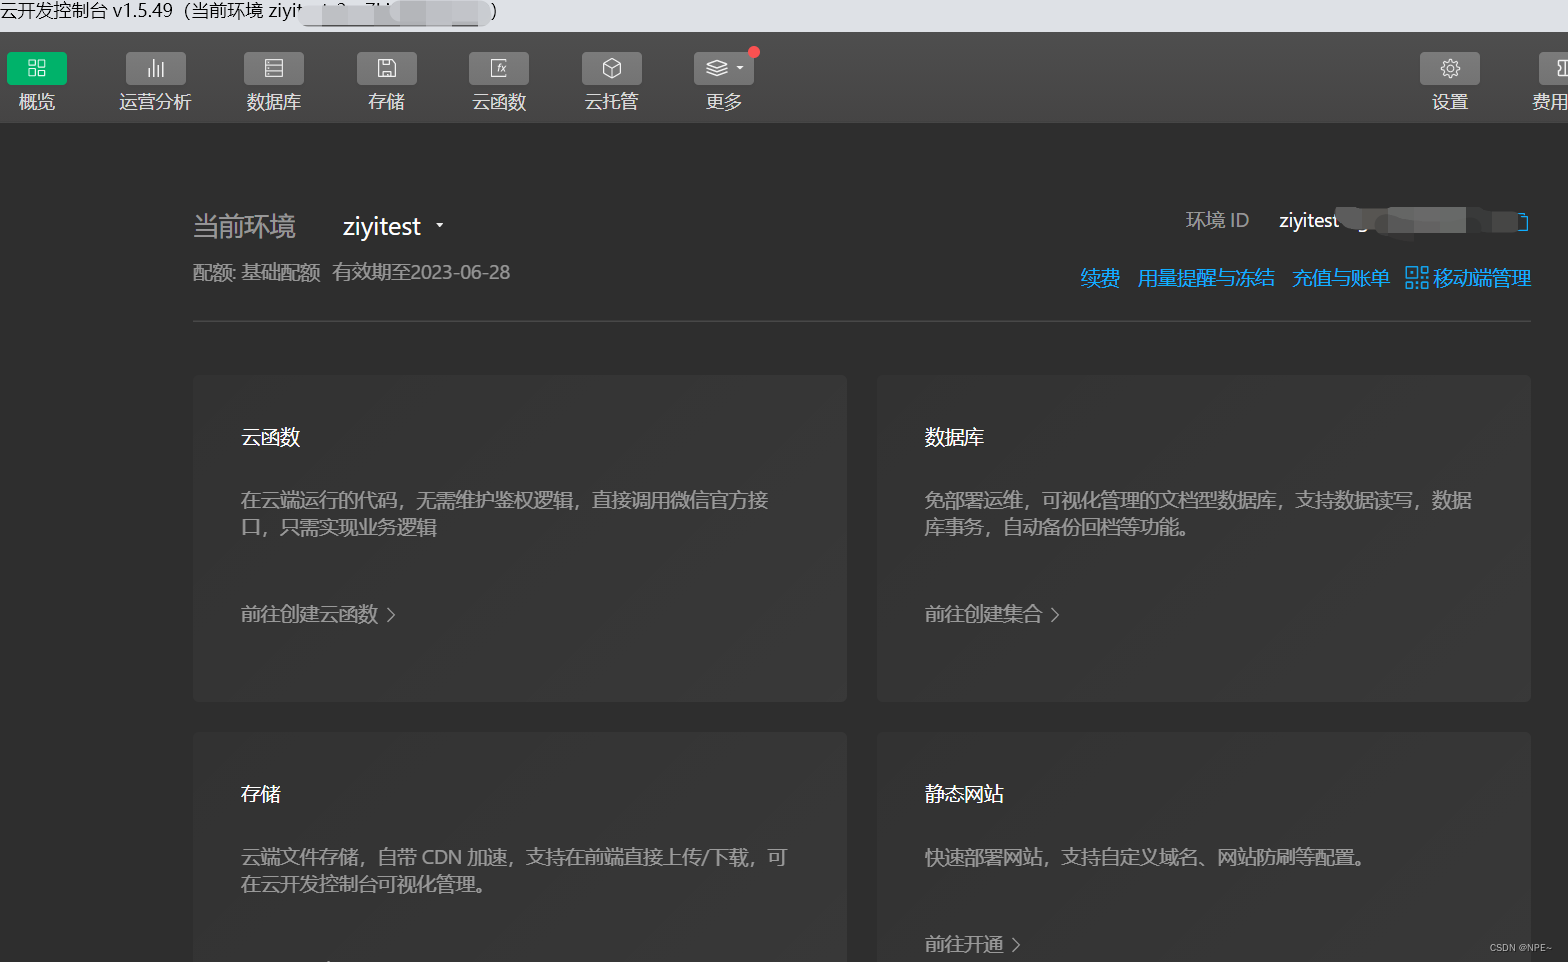Open the 云托管 cube icon
Screen dimensions: 1568x962
click(612, 68)
